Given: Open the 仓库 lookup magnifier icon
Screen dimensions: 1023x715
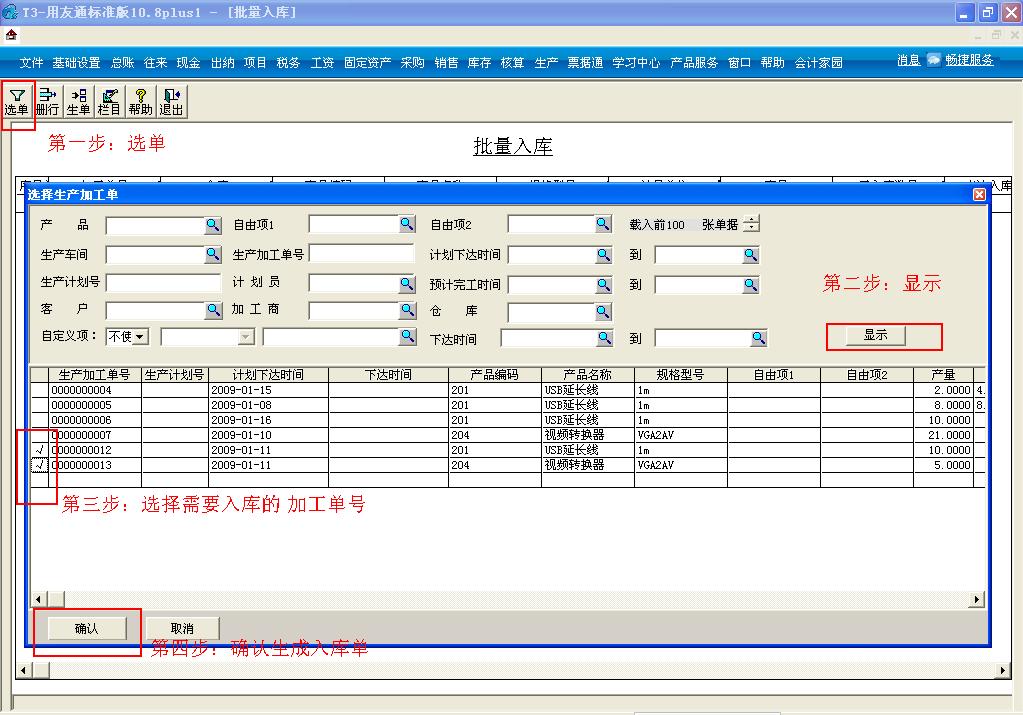Looking at the screenshot, I should [x=602, y=310].
